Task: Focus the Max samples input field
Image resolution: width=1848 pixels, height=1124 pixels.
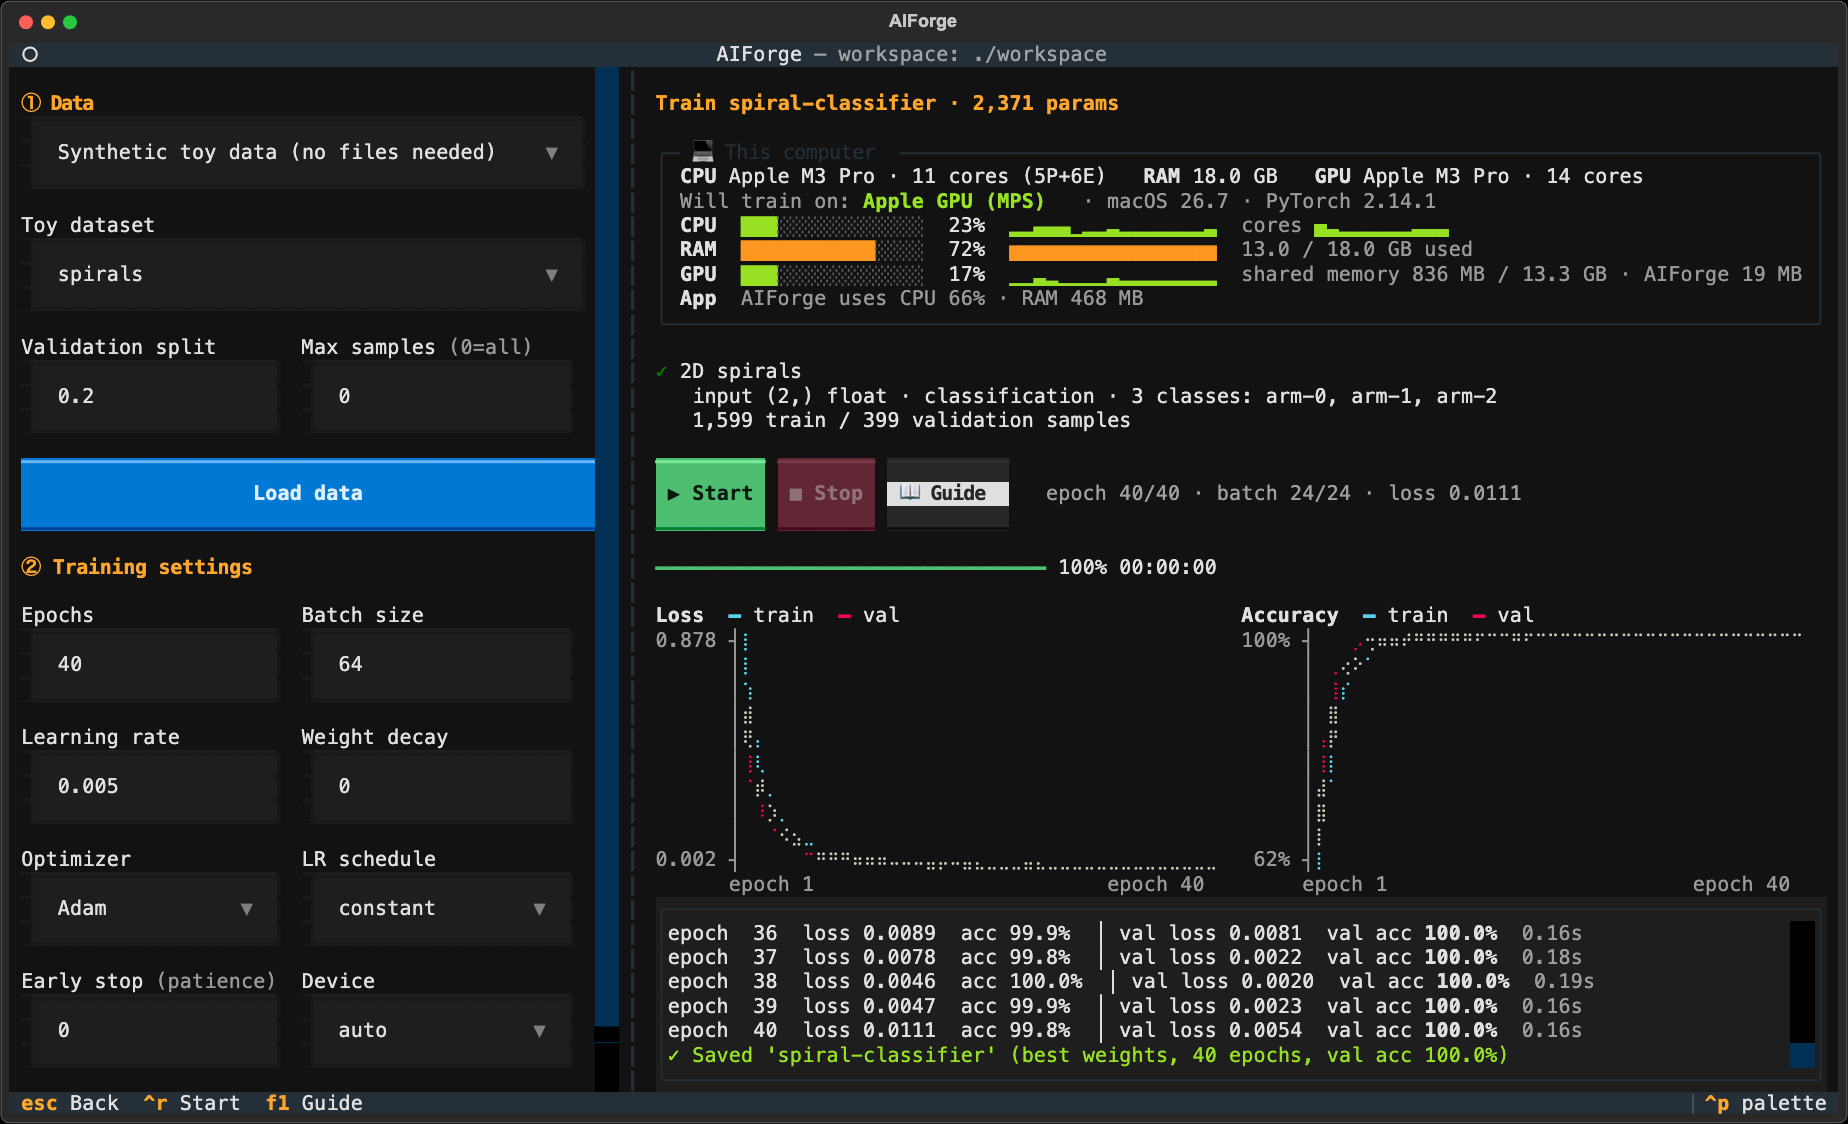Action: point(441,396)
